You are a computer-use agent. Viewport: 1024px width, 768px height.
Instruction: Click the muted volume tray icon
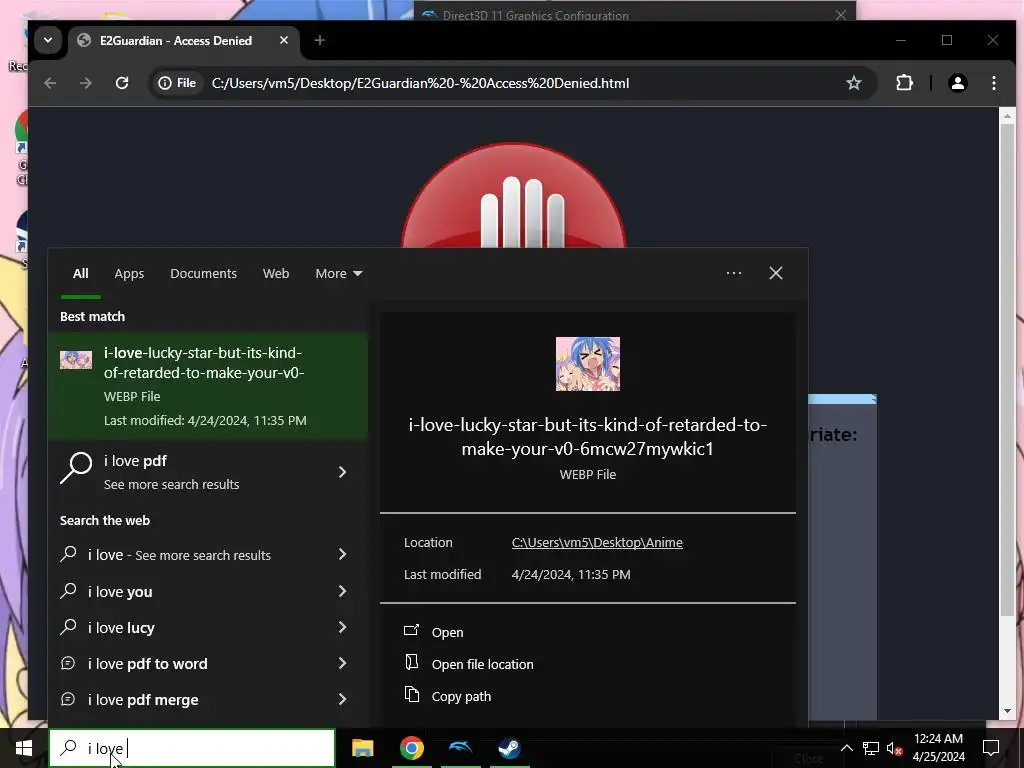click(894, 748)
